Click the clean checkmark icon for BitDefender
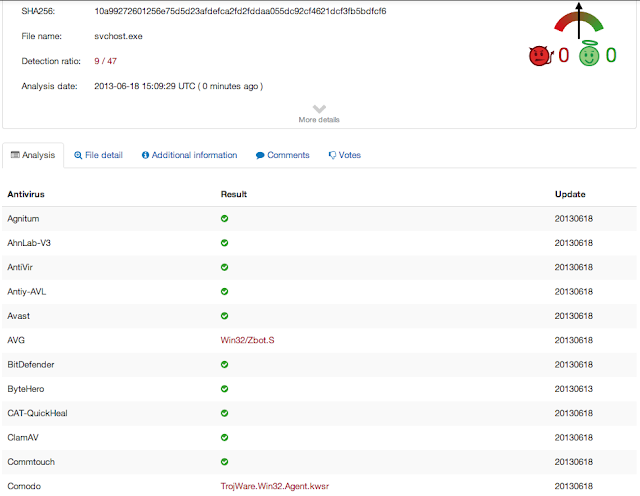Viewport: 640px width, 496px height. click(x=224, y=365)
